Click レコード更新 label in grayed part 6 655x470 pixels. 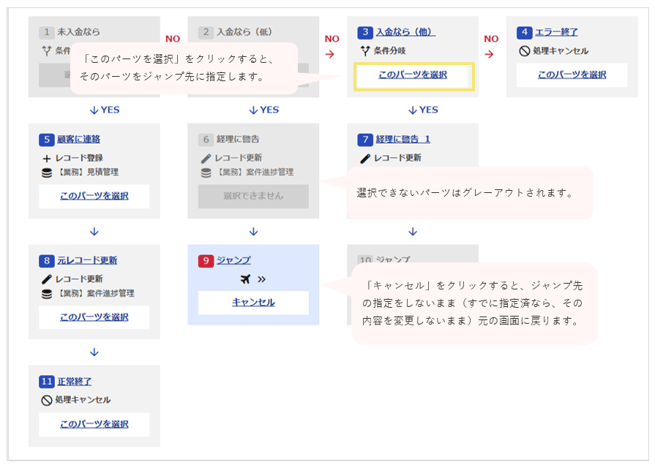(239, 158)
